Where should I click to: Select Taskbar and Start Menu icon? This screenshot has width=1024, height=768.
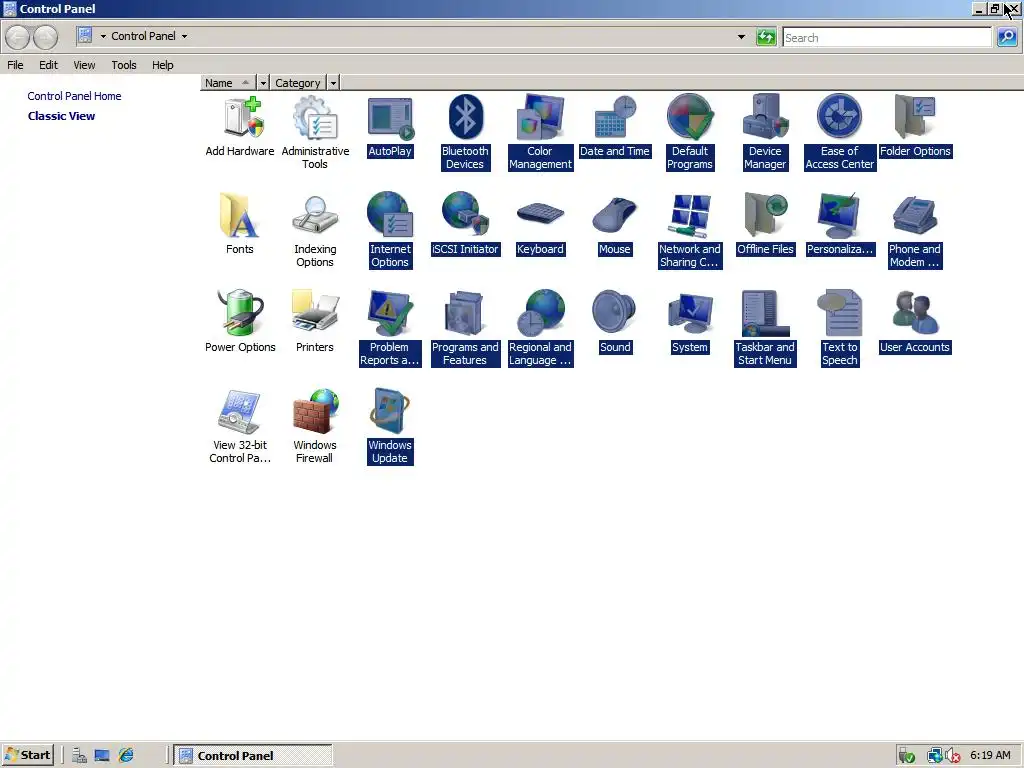pyautogui.click(x=765, y=328)
